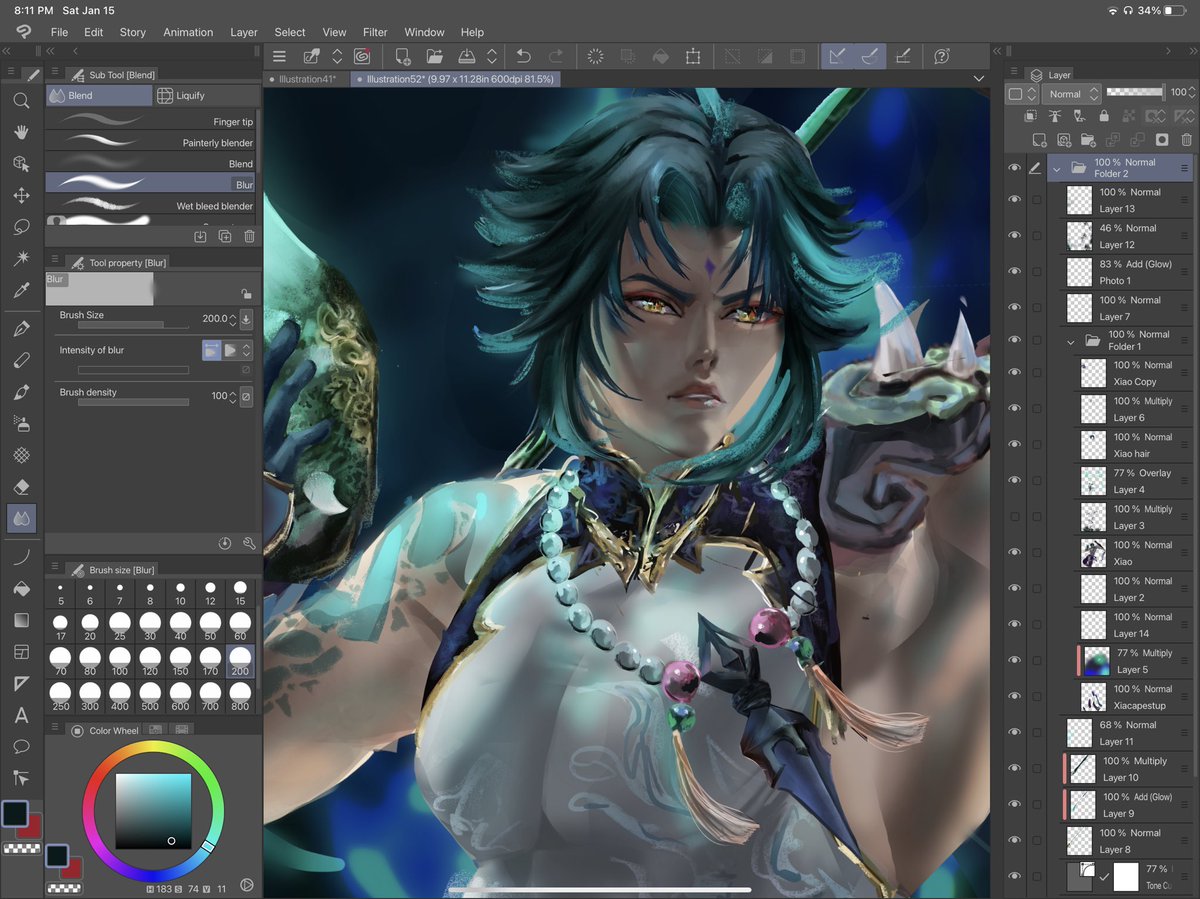Undo the last action

point(523,57)
